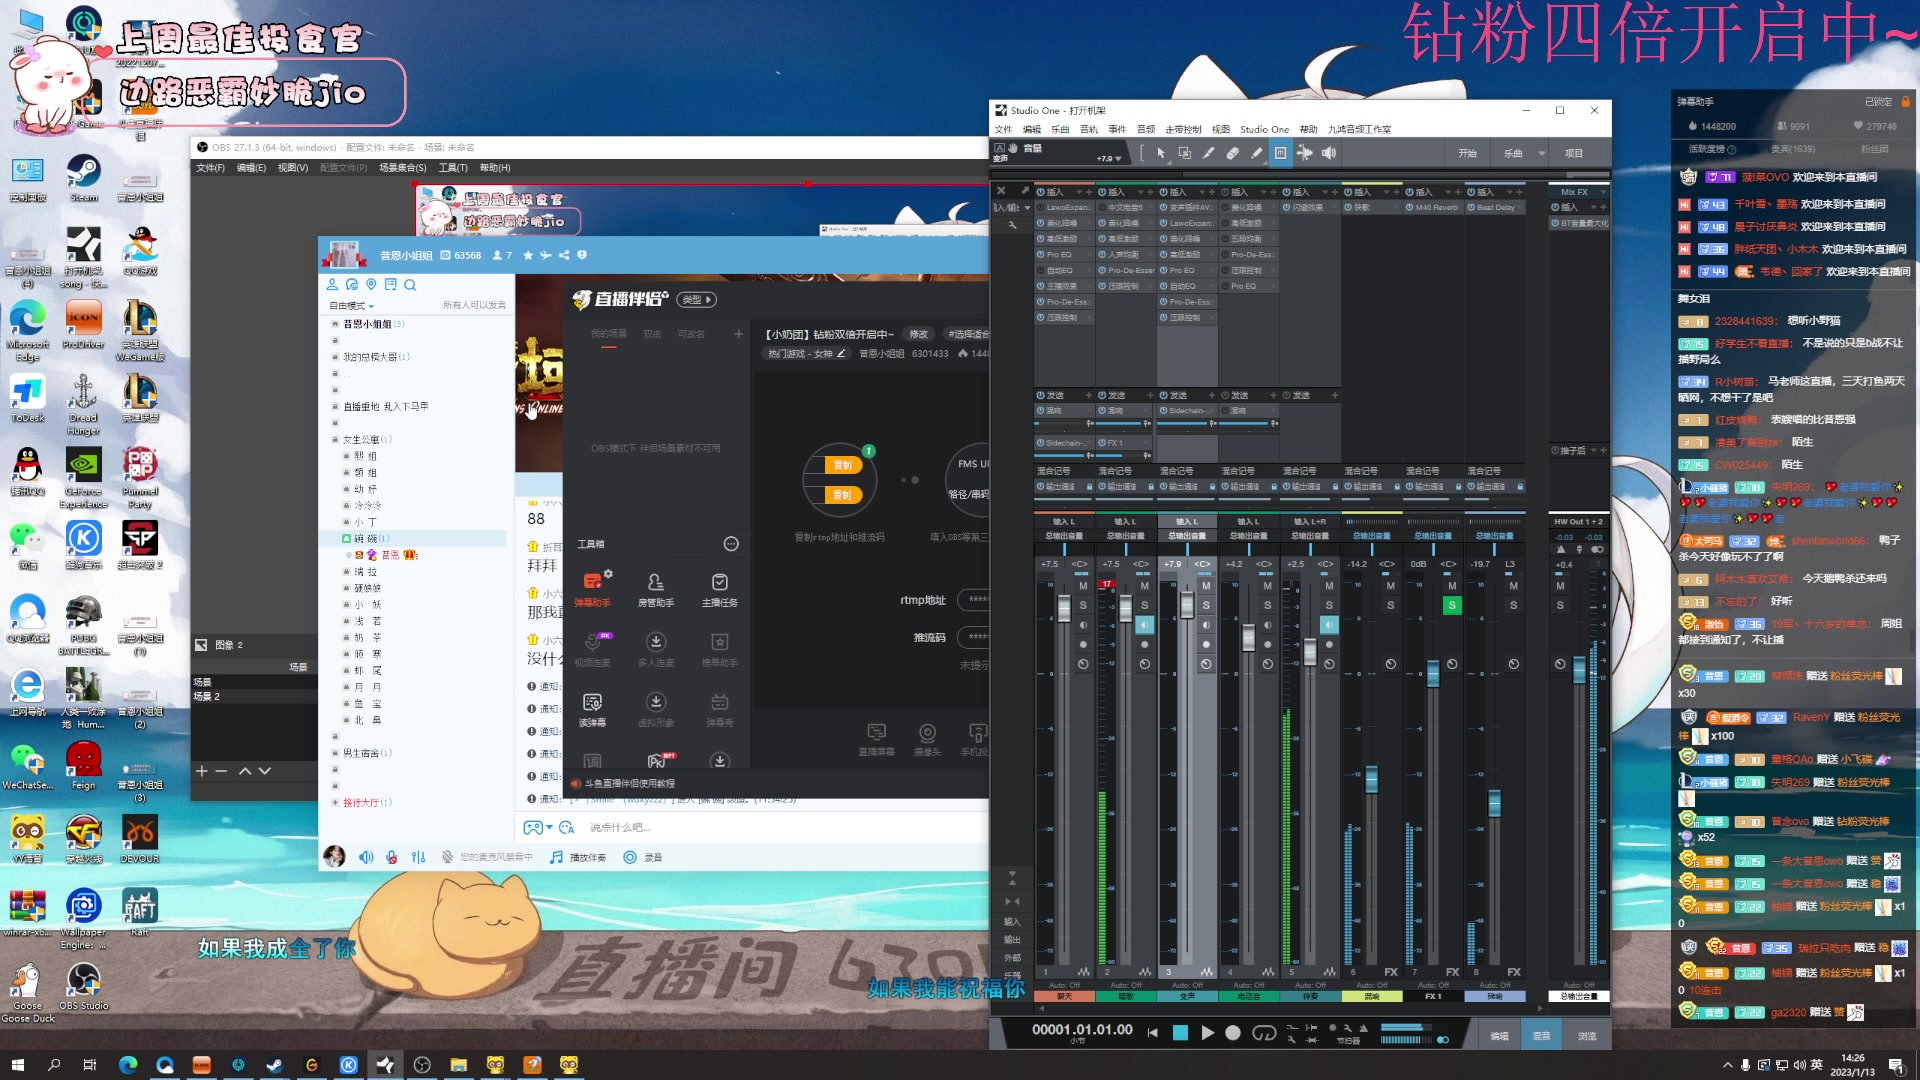Bypass the Beat Delay insert effect
The height and width of the screenshot is (1080, 1920).
pyautogui.click(x=1471, y=208)
